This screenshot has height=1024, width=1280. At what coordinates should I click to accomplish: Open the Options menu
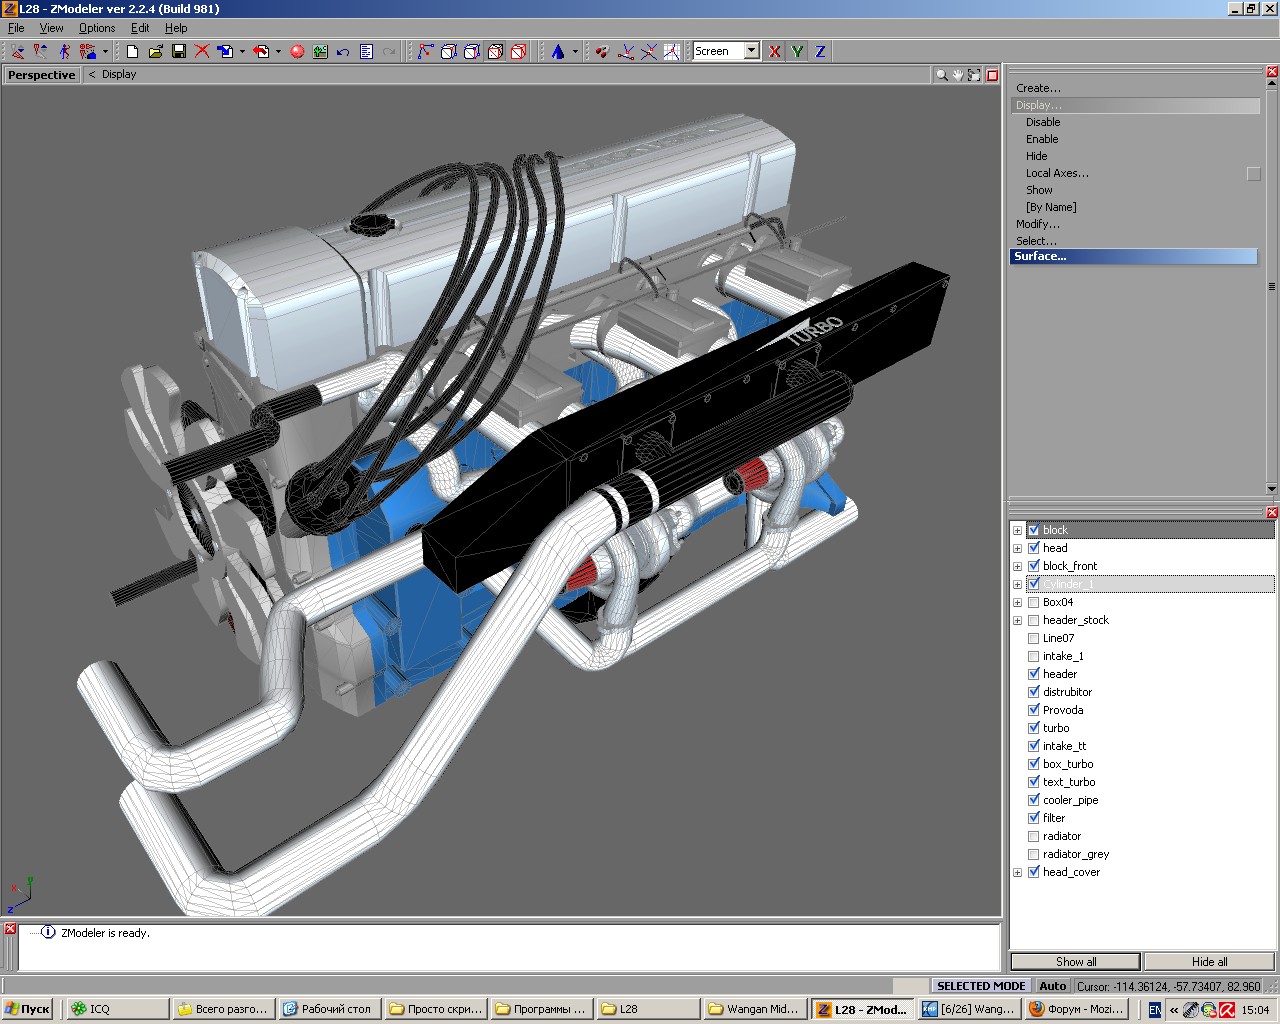pyautogui.click(x=97, y=28)
